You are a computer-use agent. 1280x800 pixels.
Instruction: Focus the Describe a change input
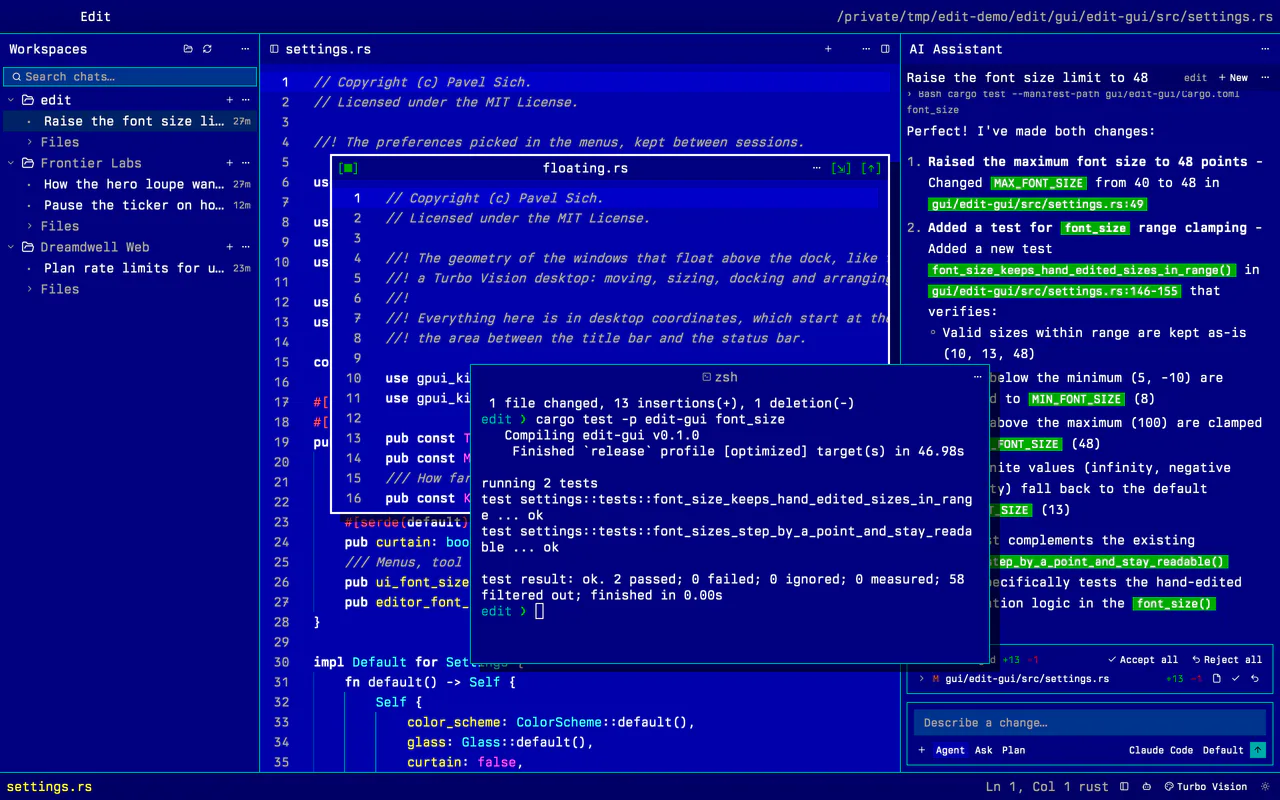coord(1089,722)
